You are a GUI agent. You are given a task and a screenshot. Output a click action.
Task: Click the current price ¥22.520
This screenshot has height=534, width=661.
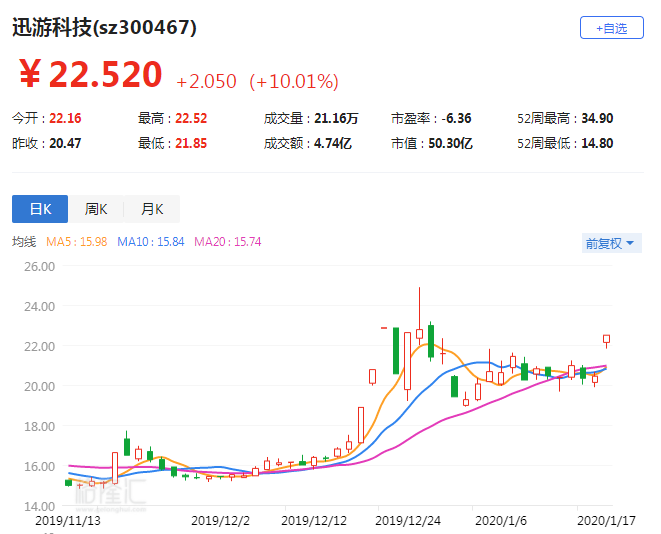coord(91,74)
